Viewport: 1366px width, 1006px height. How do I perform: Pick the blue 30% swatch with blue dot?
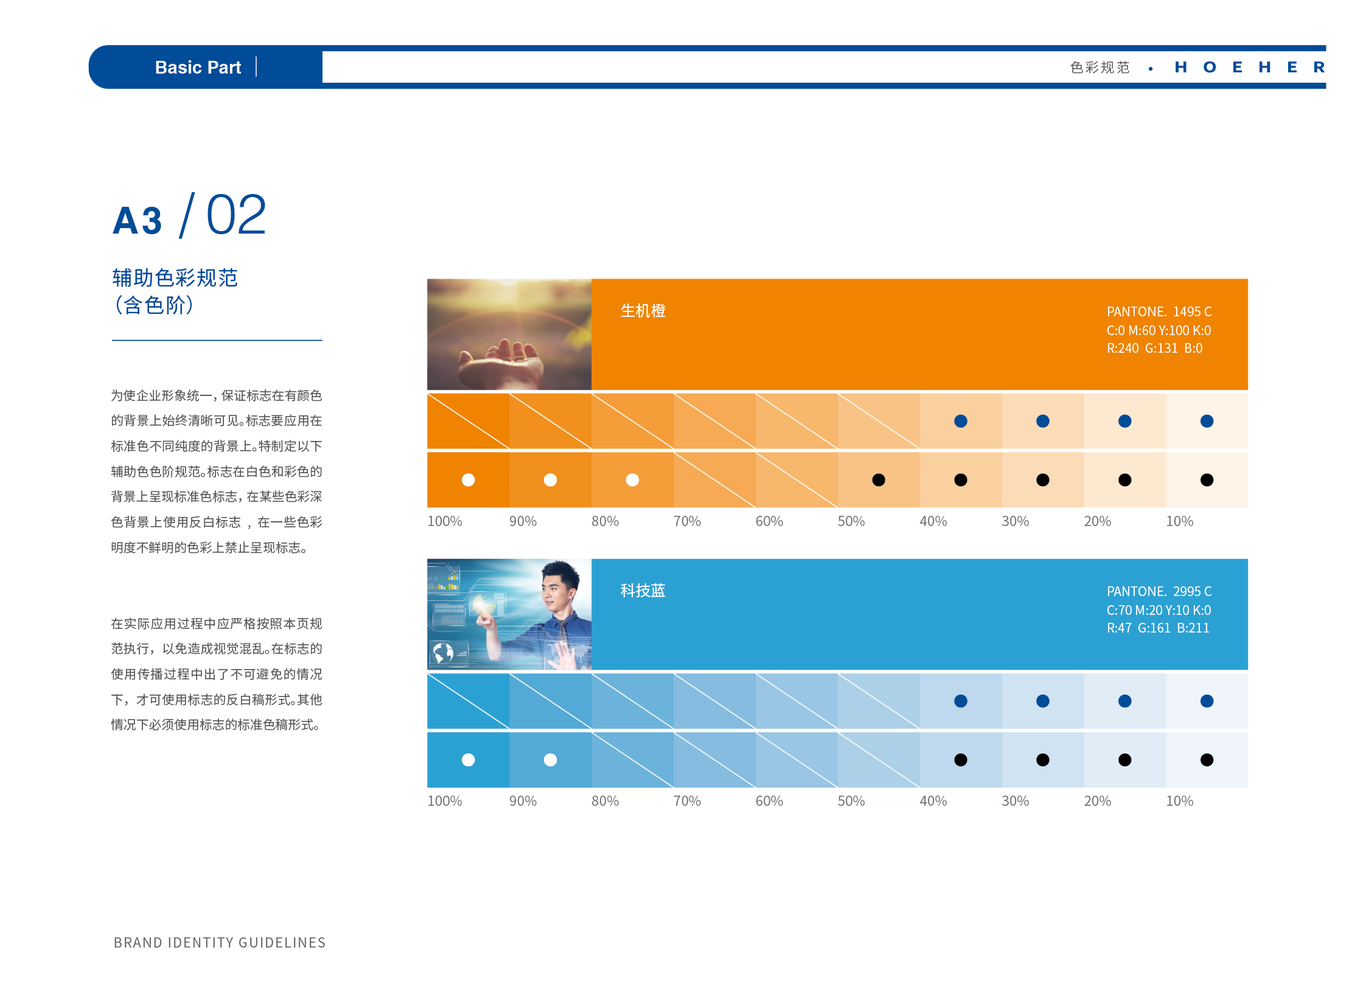tap(1043, 701)
